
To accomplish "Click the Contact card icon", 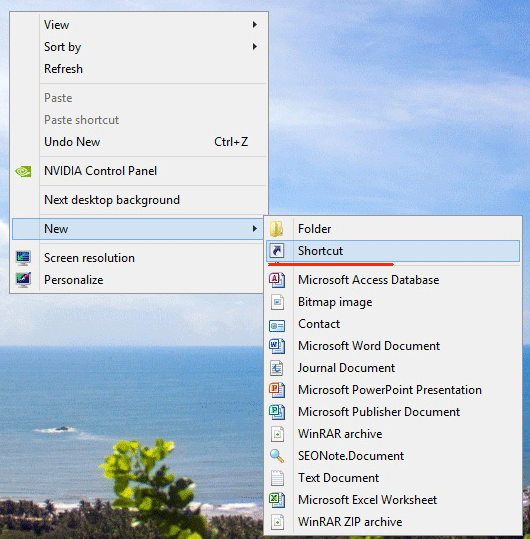I will [x=277, y=325].
